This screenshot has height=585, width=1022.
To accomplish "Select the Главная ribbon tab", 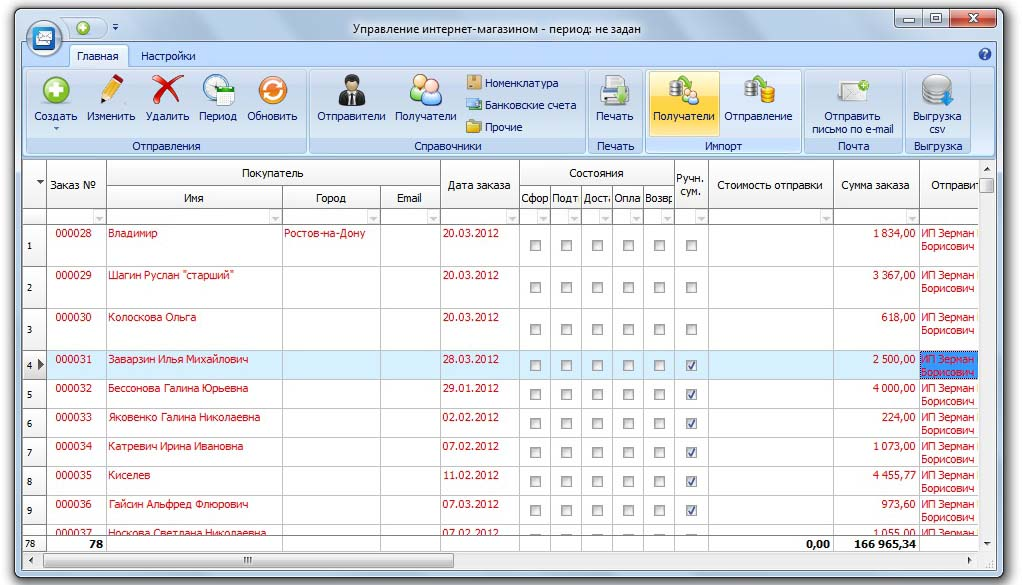I will tap(98, 57).
